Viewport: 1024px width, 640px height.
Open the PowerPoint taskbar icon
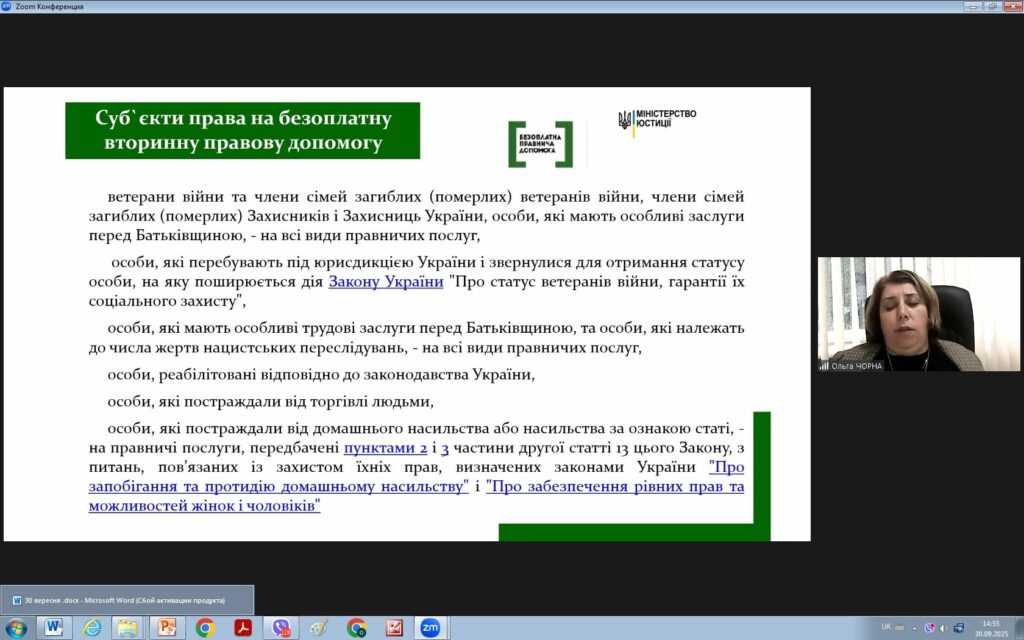(x=166, y=627)
